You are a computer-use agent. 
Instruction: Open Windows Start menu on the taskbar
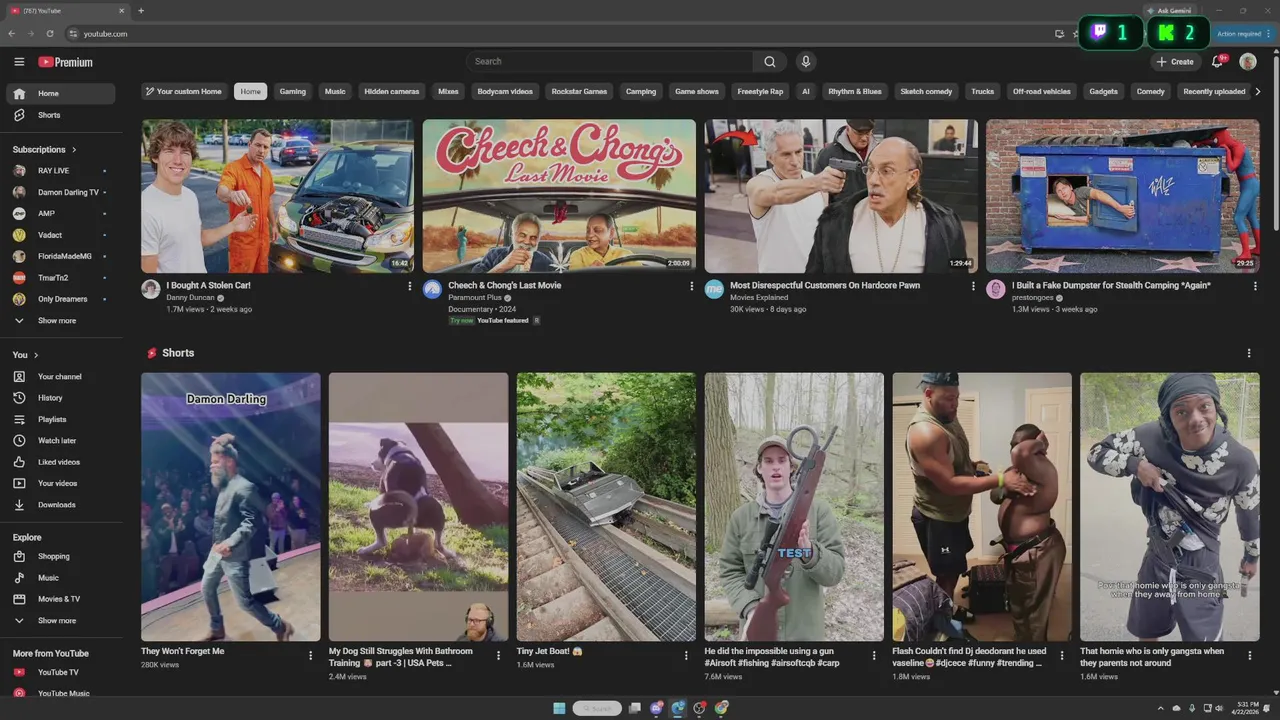(x=559, y=708)
